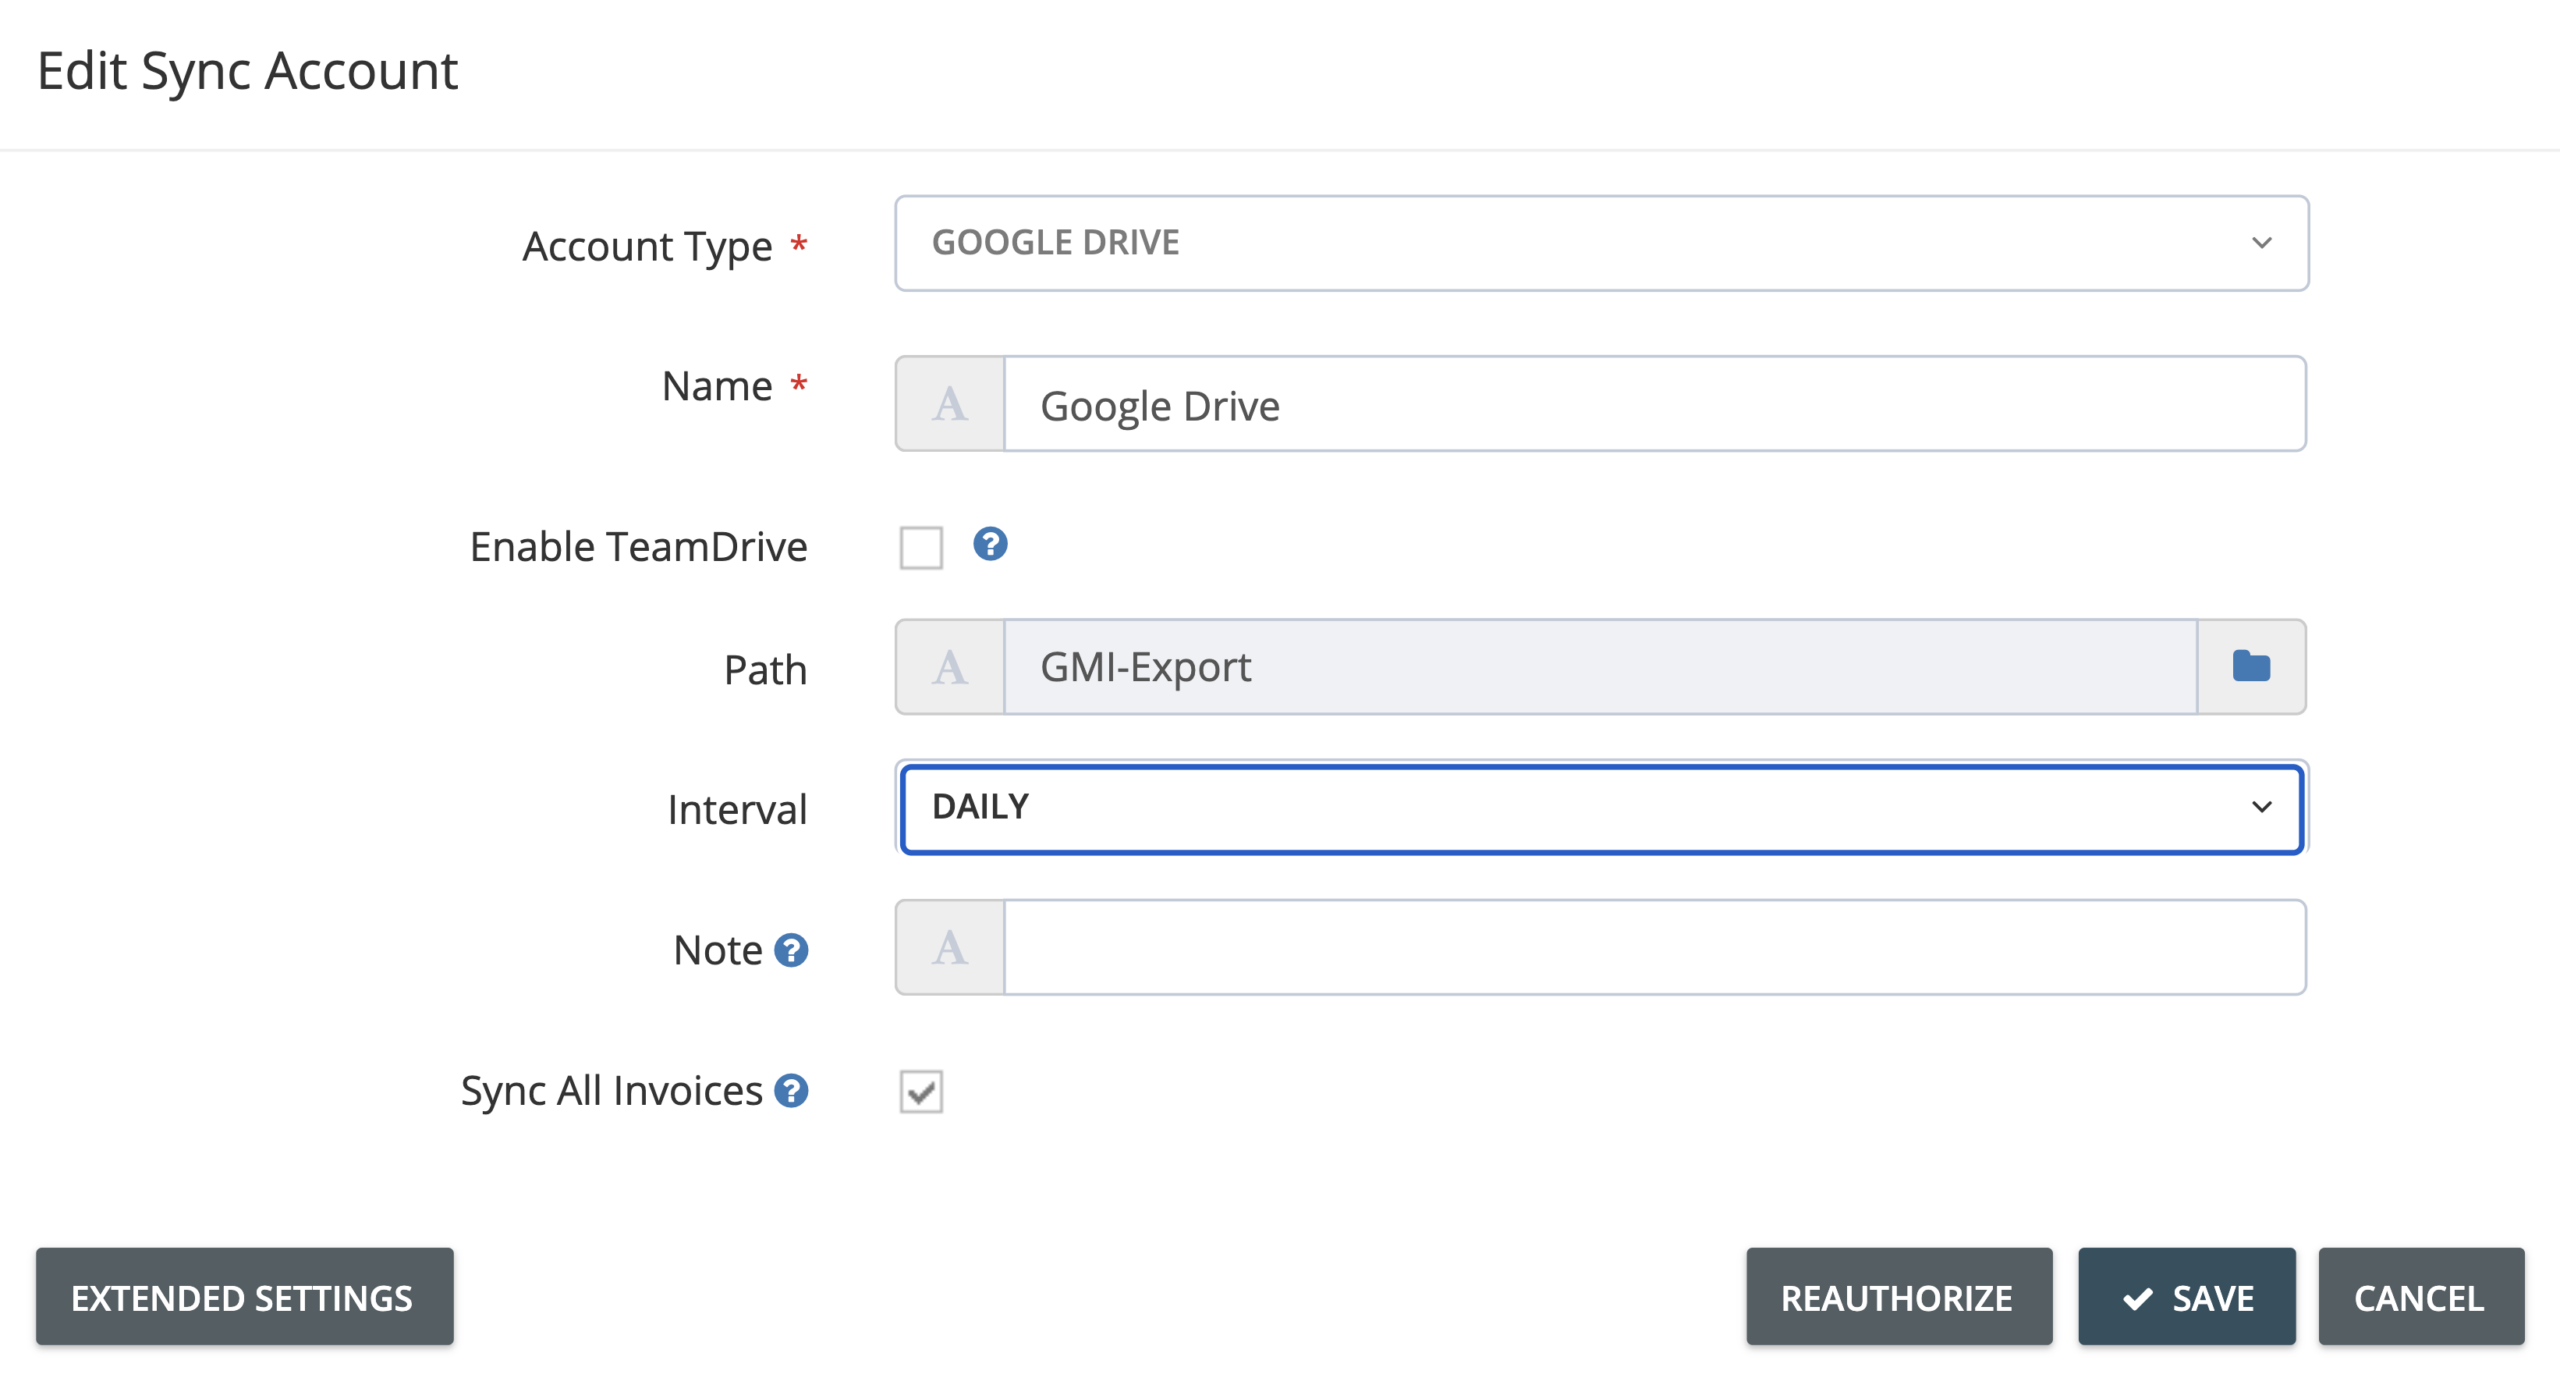Screen dimensions: 2560x1385
Task: Click the Interval label
Action: [737, 809]
